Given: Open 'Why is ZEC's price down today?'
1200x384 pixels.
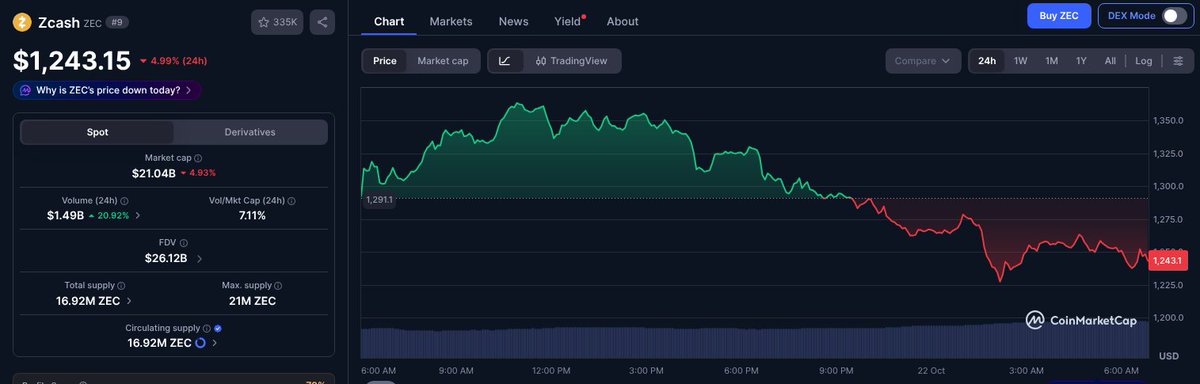Looking at the screenshot, I should [x=107, y=90].
